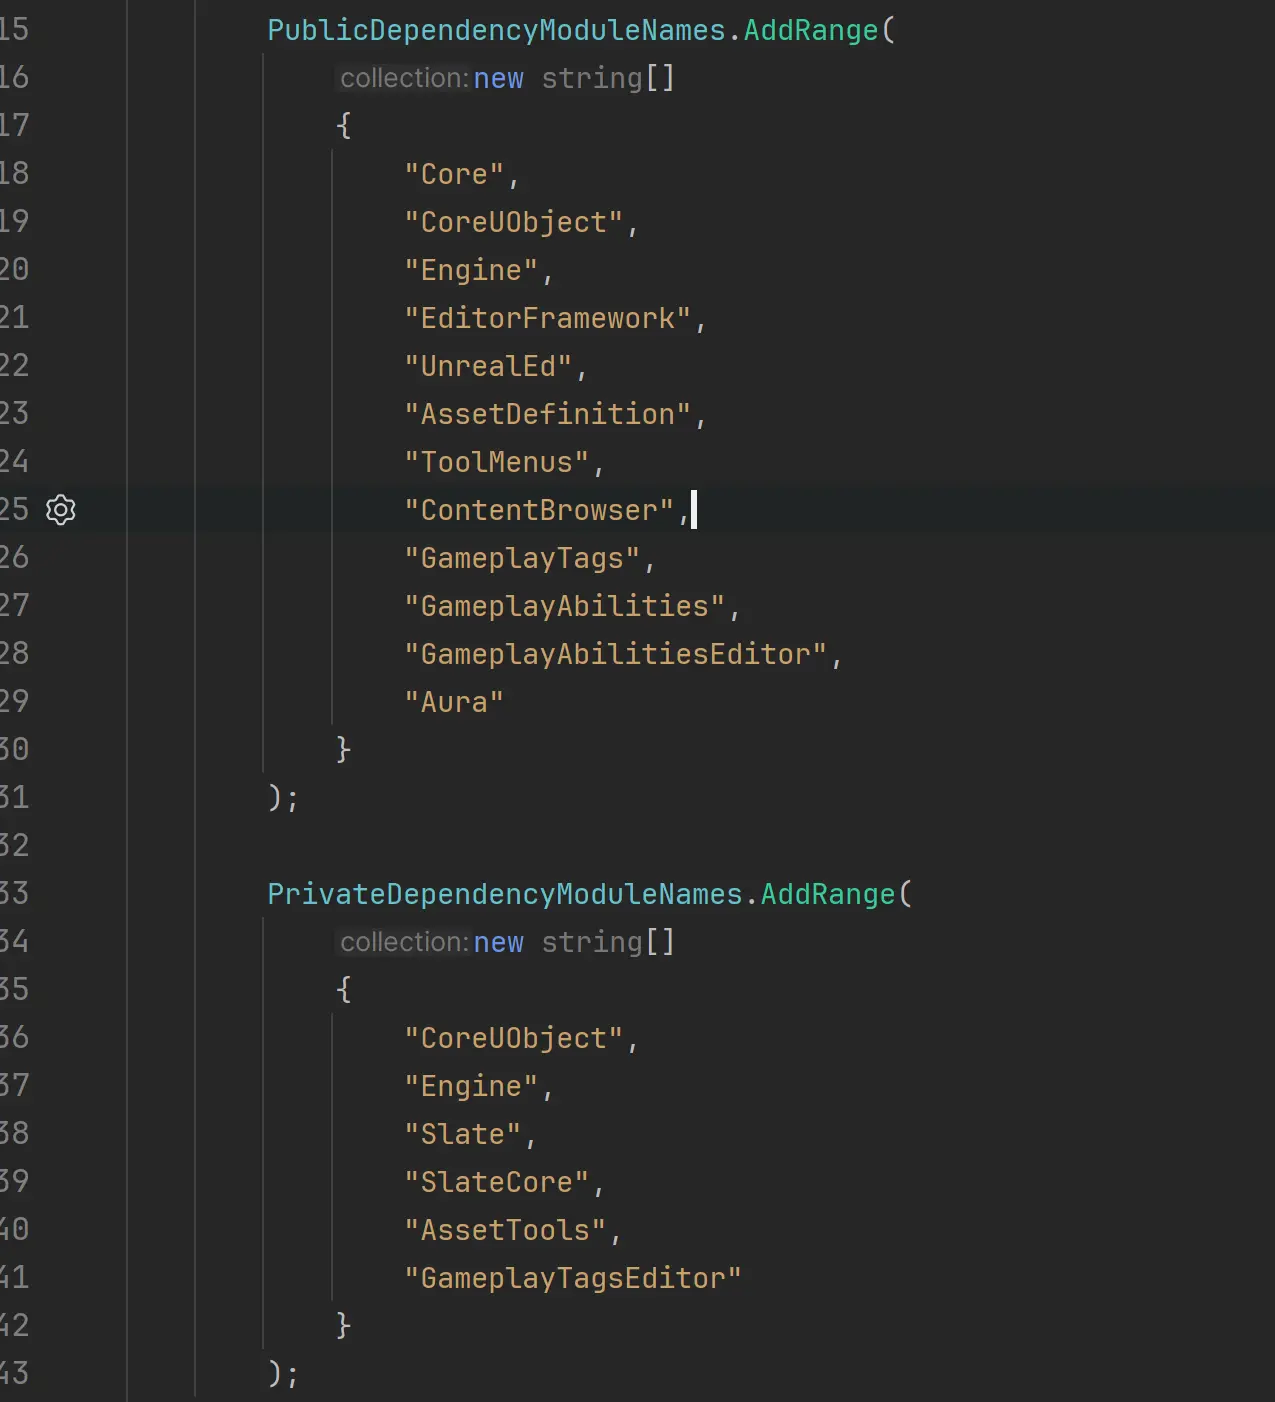Place cursor on the "Core" string

coord(454,174)
